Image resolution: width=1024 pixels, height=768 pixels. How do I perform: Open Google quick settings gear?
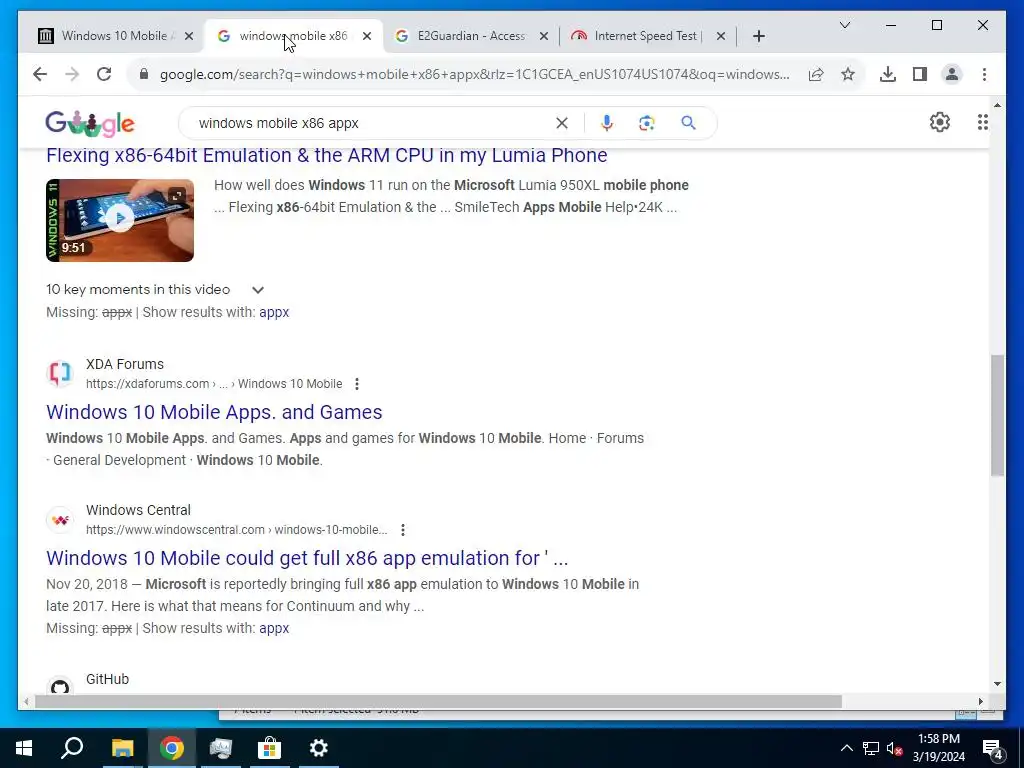(x=940, y=122)
